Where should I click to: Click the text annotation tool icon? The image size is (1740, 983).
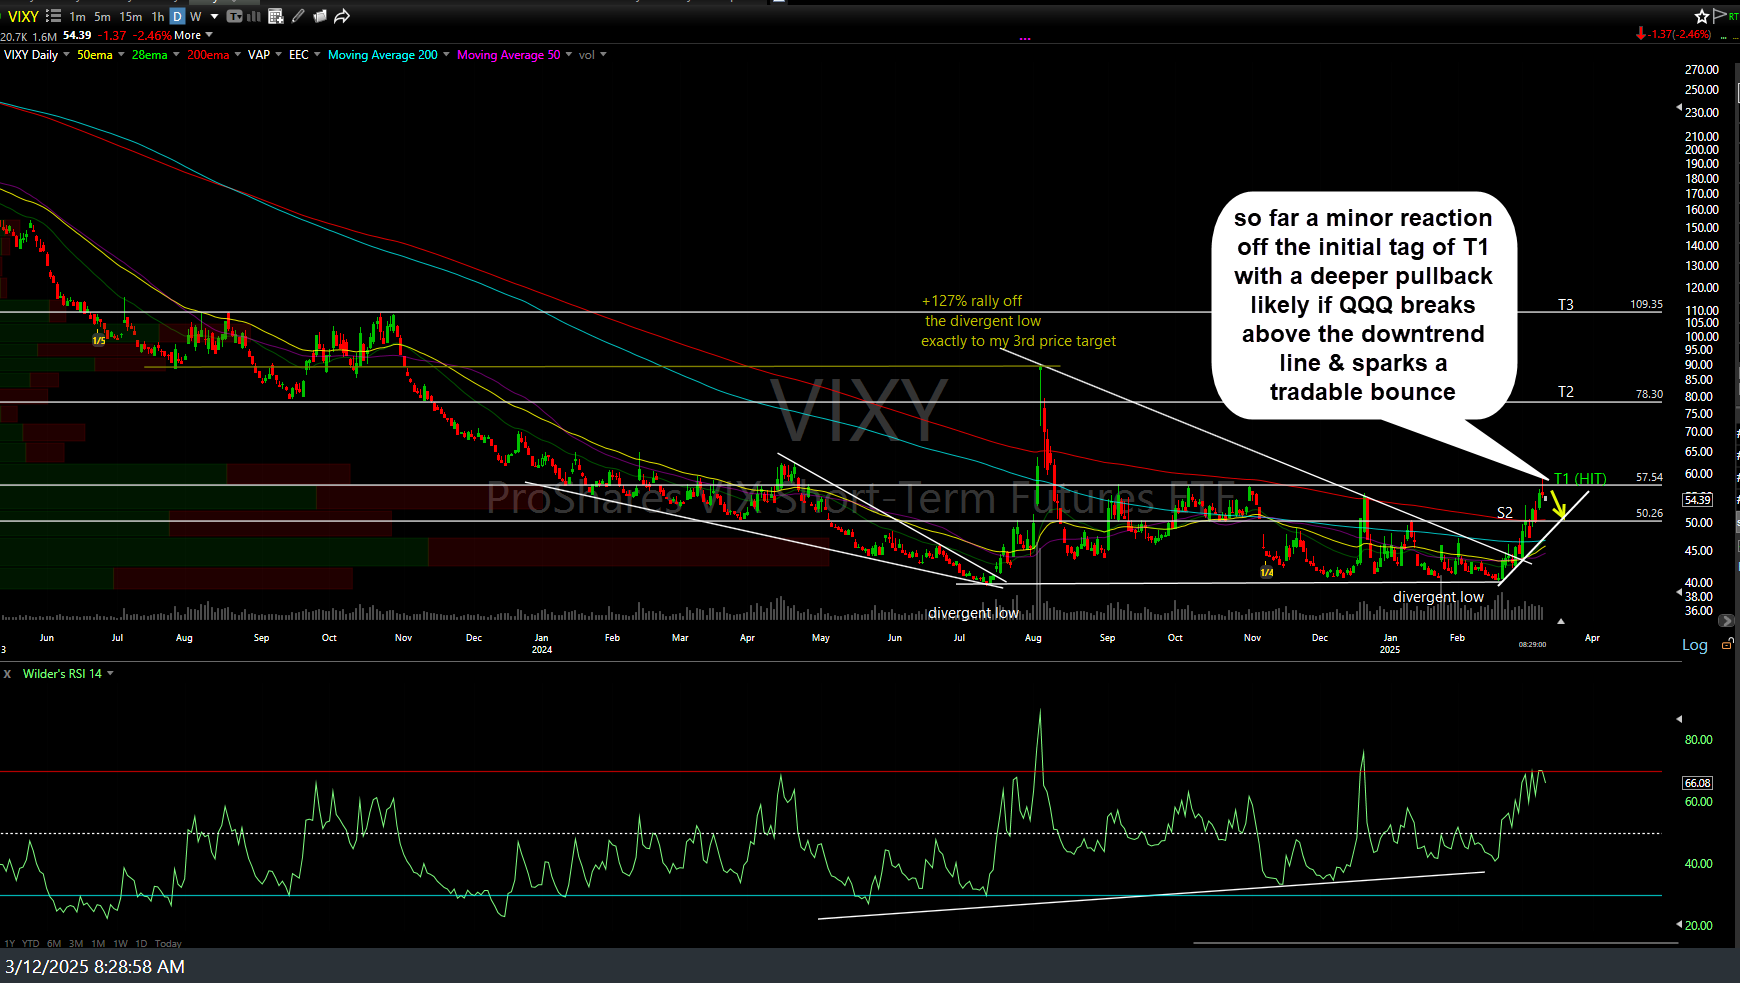coord(235,16)
